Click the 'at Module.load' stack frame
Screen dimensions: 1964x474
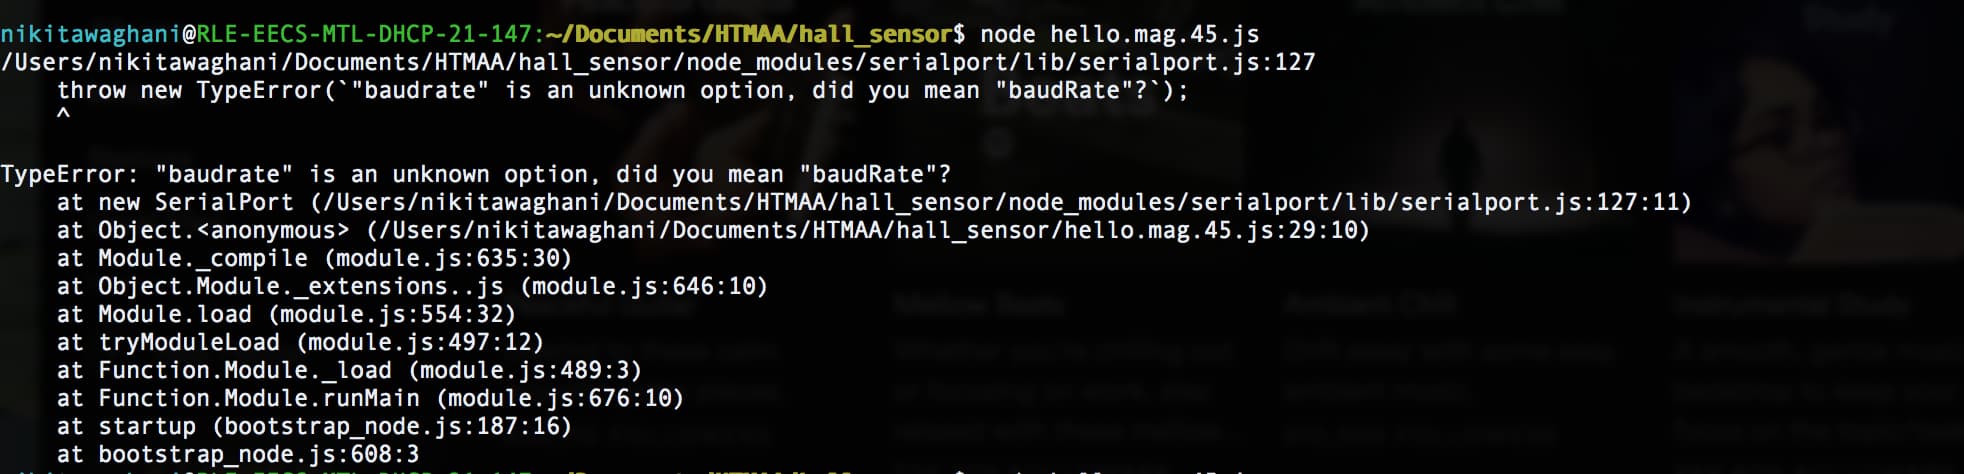[x=286, y=315]
